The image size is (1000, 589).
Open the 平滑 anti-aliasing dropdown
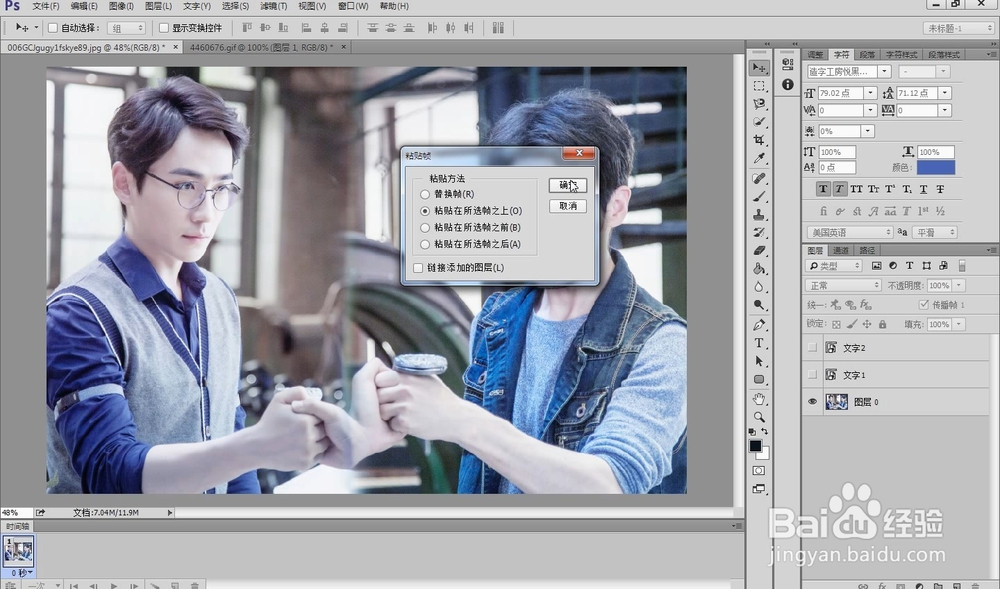(x=934, y=232)
